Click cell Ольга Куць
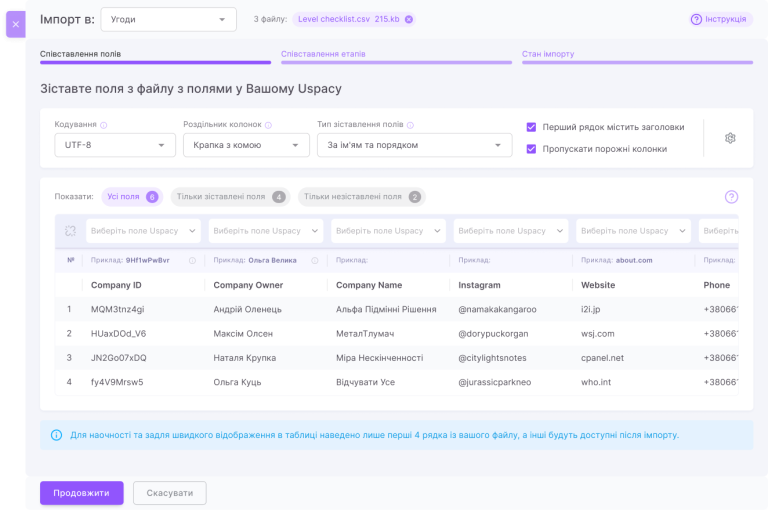768x510 pixels. click(238, 382)
